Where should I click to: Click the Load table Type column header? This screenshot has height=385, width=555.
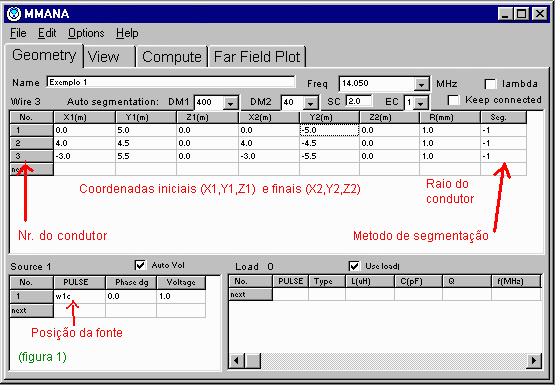[x=327, y=281]
